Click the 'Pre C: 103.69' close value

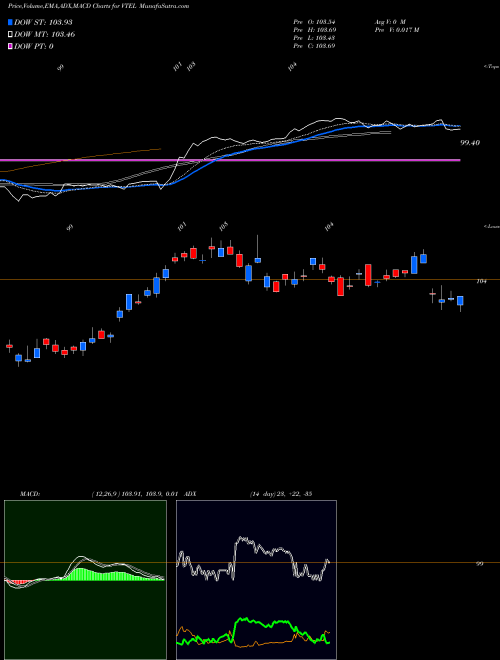(314, 46)
